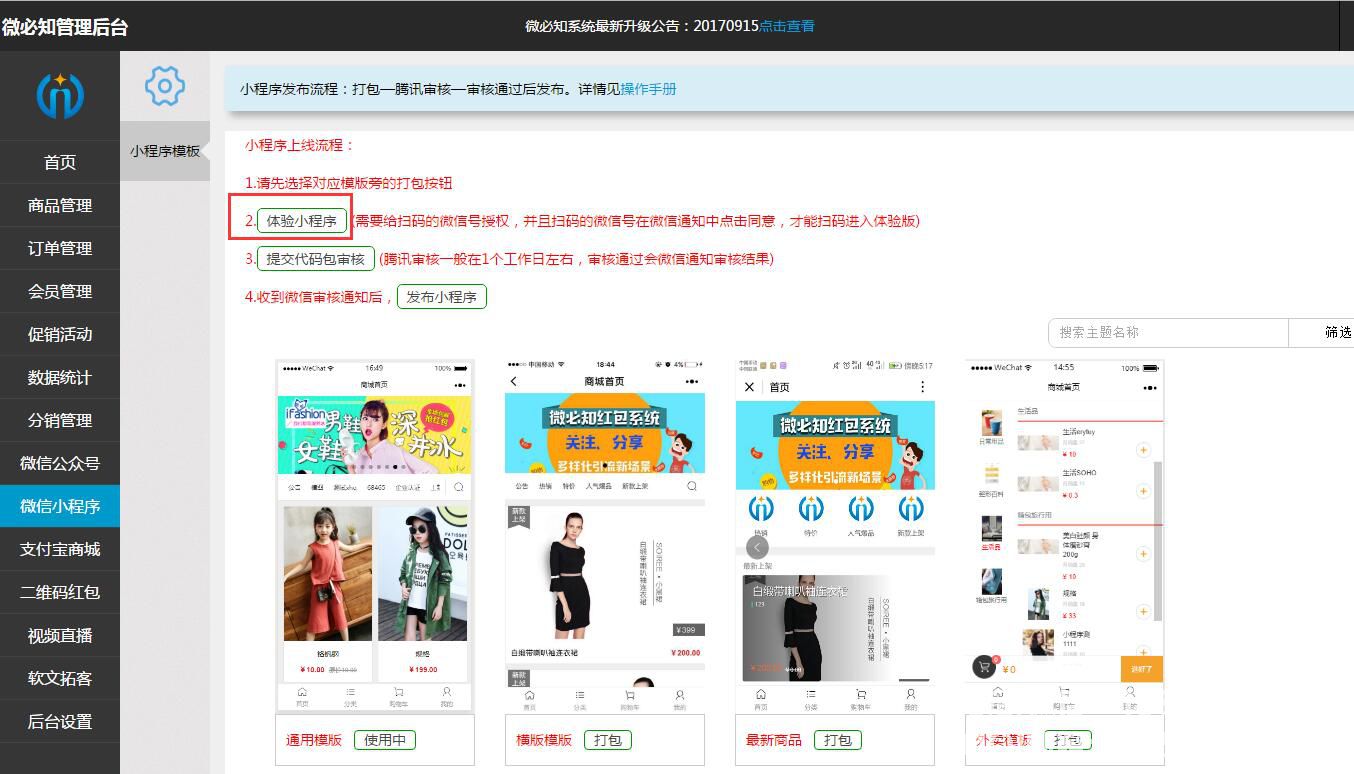Click the 最新商品 label text
This screenshot has height=774, width=1354.
pos(774,740)
